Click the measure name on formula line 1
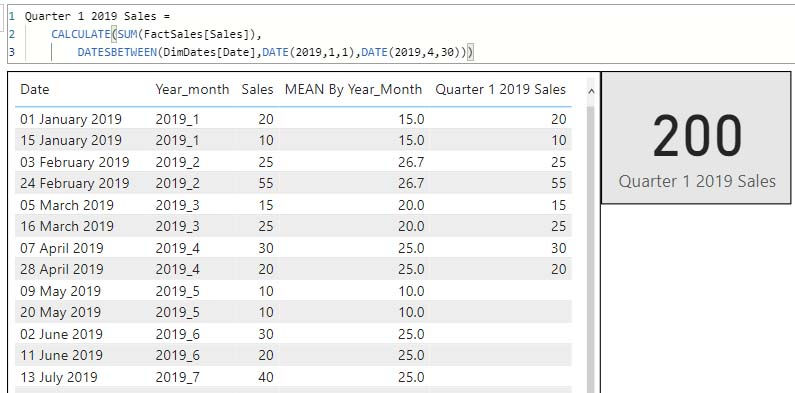The width and height of the screenshot is (795, 393). click(90, 16)
